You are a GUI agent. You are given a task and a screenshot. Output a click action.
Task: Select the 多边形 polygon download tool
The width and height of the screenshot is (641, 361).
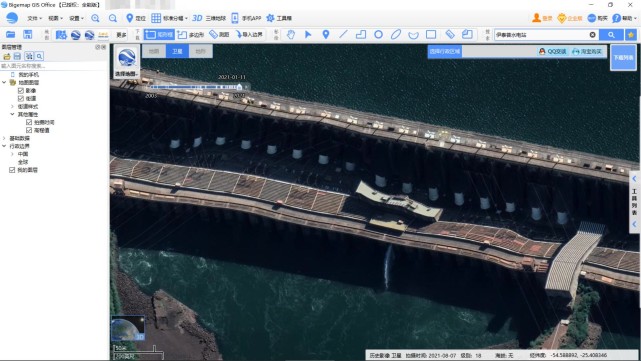(191, 35)
